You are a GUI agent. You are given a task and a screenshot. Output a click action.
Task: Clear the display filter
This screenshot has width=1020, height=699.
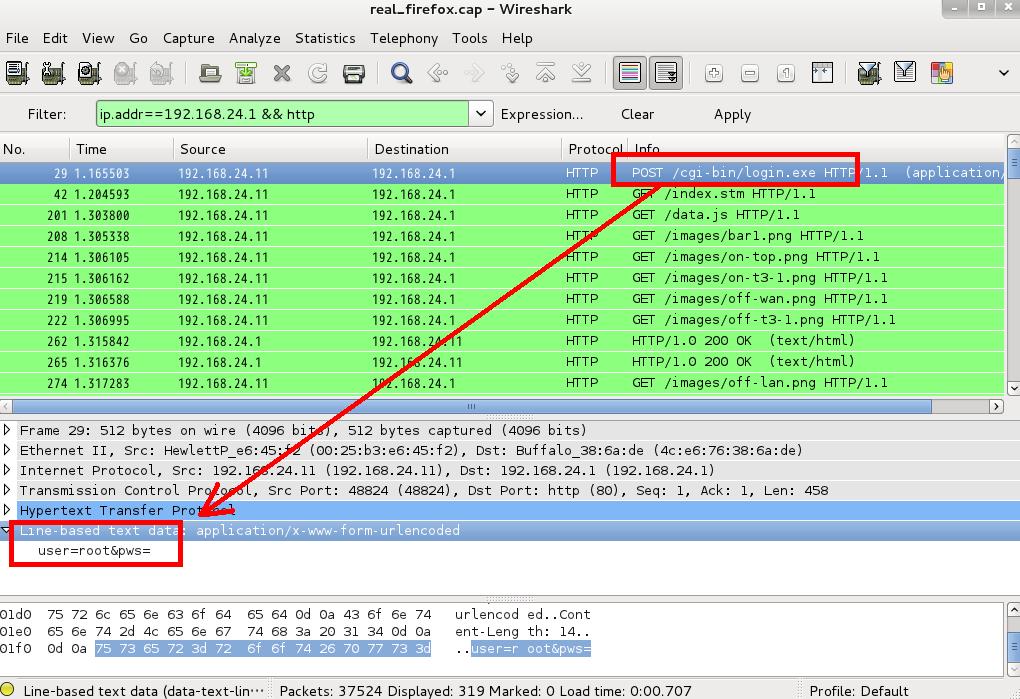click(638, 114)
